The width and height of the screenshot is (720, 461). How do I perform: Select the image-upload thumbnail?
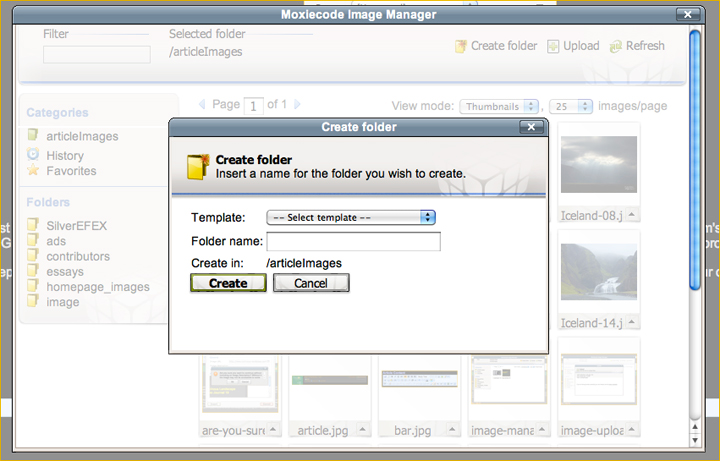pyautogui.click(x=599, y=380)
